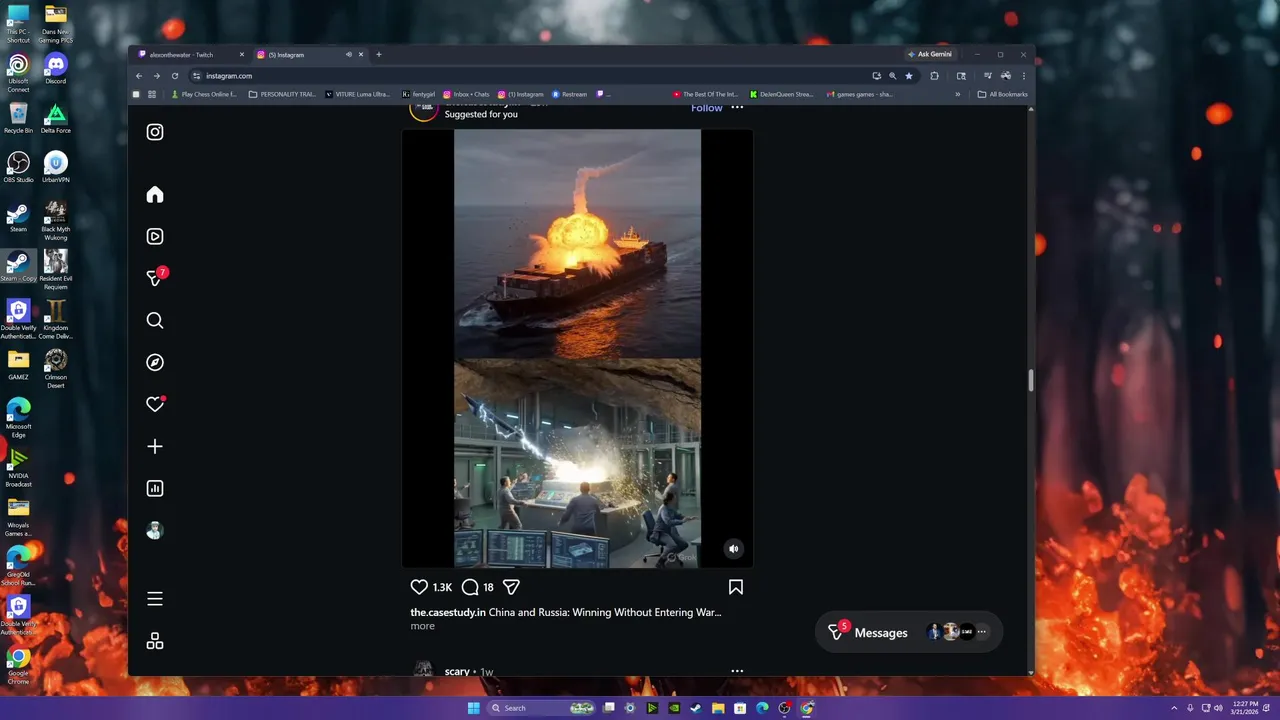Image resolution: width=1280 pixels, height=720 pixels.
Task: Open a new browser tab
Action: (x=379, y=54)
